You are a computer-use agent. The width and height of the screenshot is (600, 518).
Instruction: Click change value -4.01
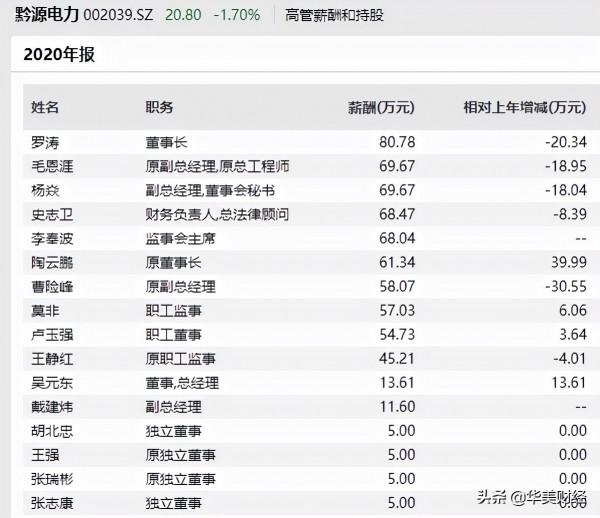point(570,358)
